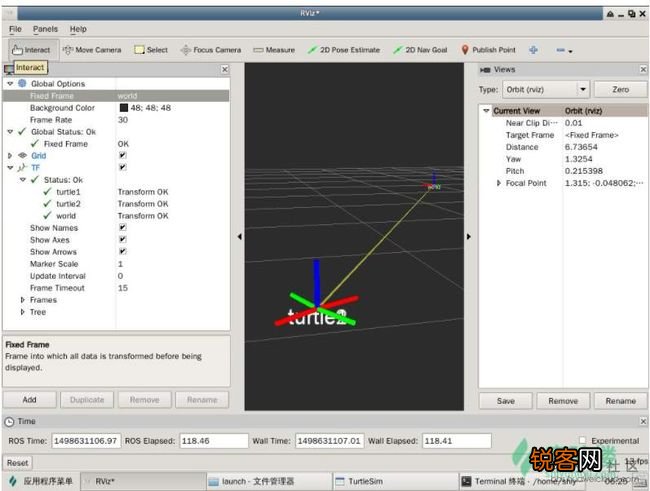Click the Displays panel monitor icon
The height and width of the screenshot is (491, 650).
coord(9,70)
